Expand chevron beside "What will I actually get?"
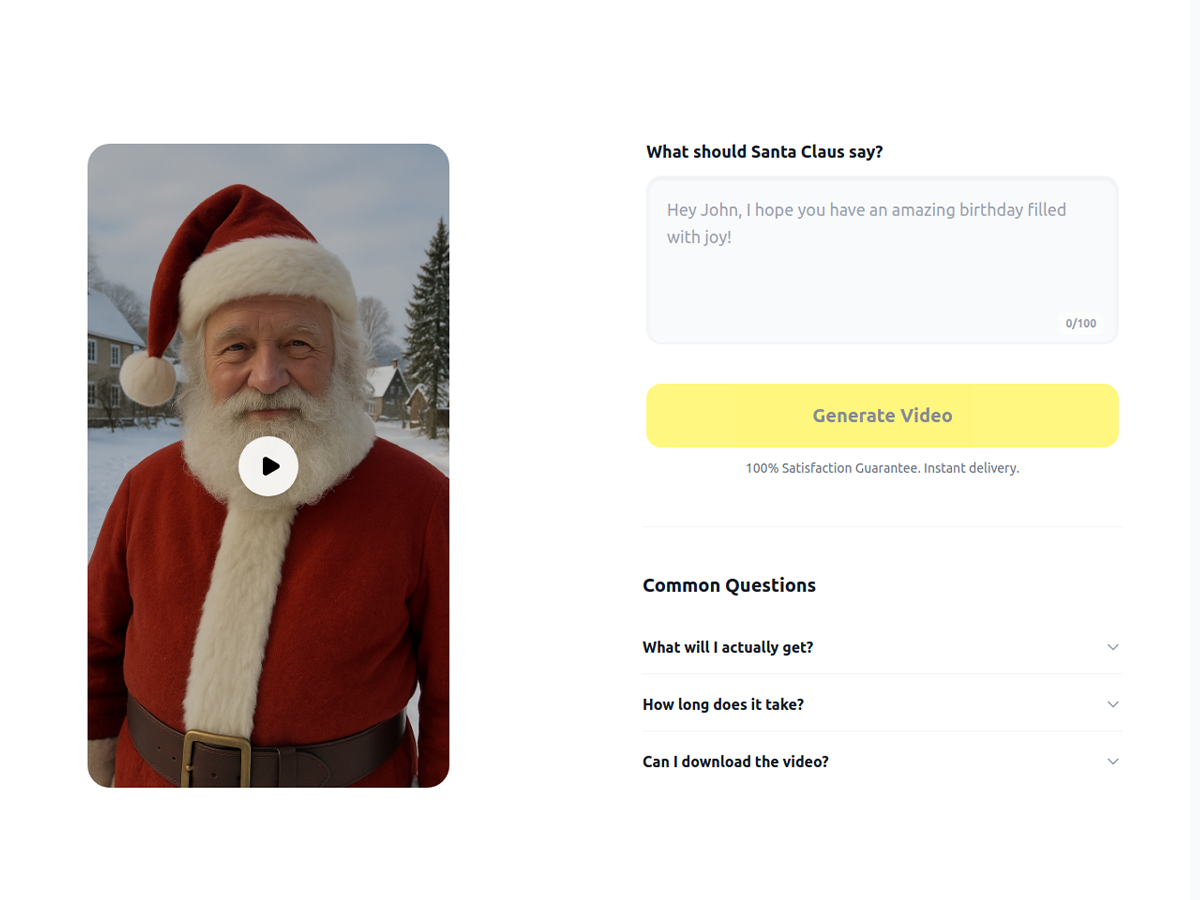Screen dimensions: 1200x900 pos(1112,647)
